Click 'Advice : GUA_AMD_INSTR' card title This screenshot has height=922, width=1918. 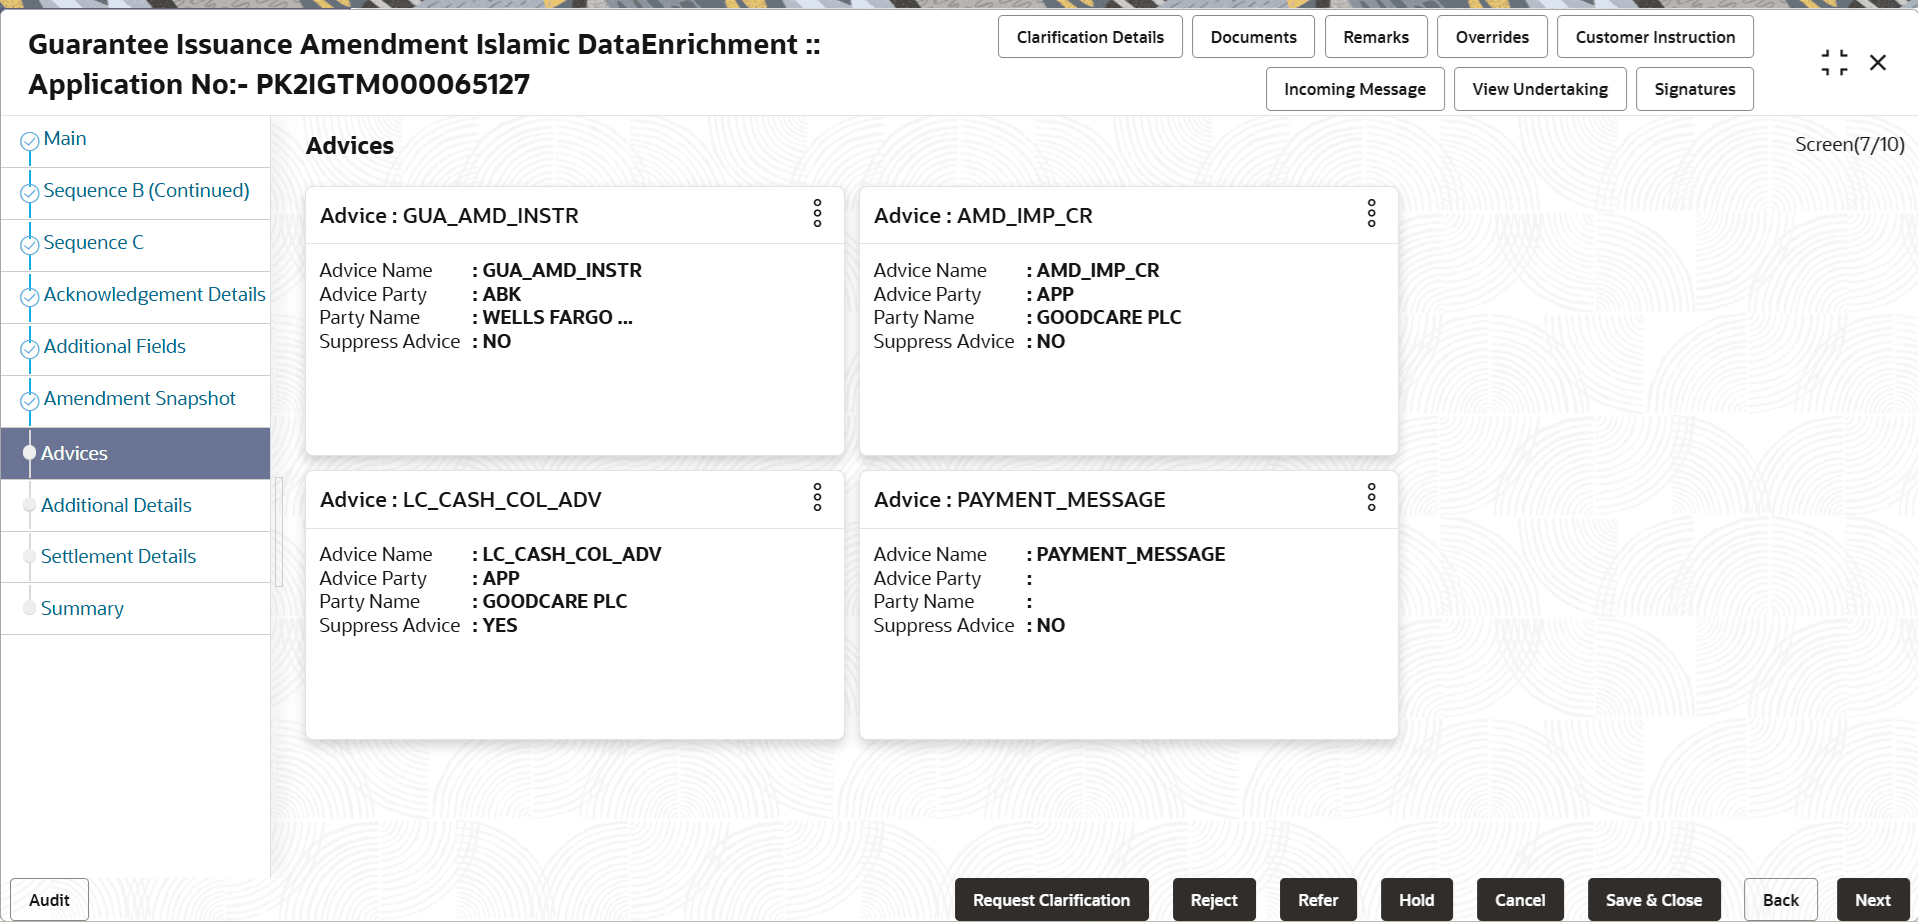pos(449,216)
